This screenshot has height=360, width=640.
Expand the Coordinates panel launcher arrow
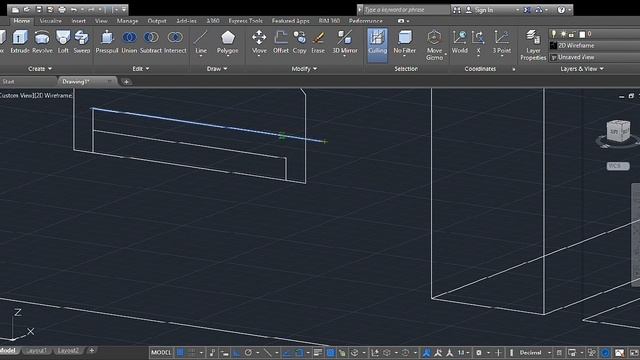click(513, 69)
